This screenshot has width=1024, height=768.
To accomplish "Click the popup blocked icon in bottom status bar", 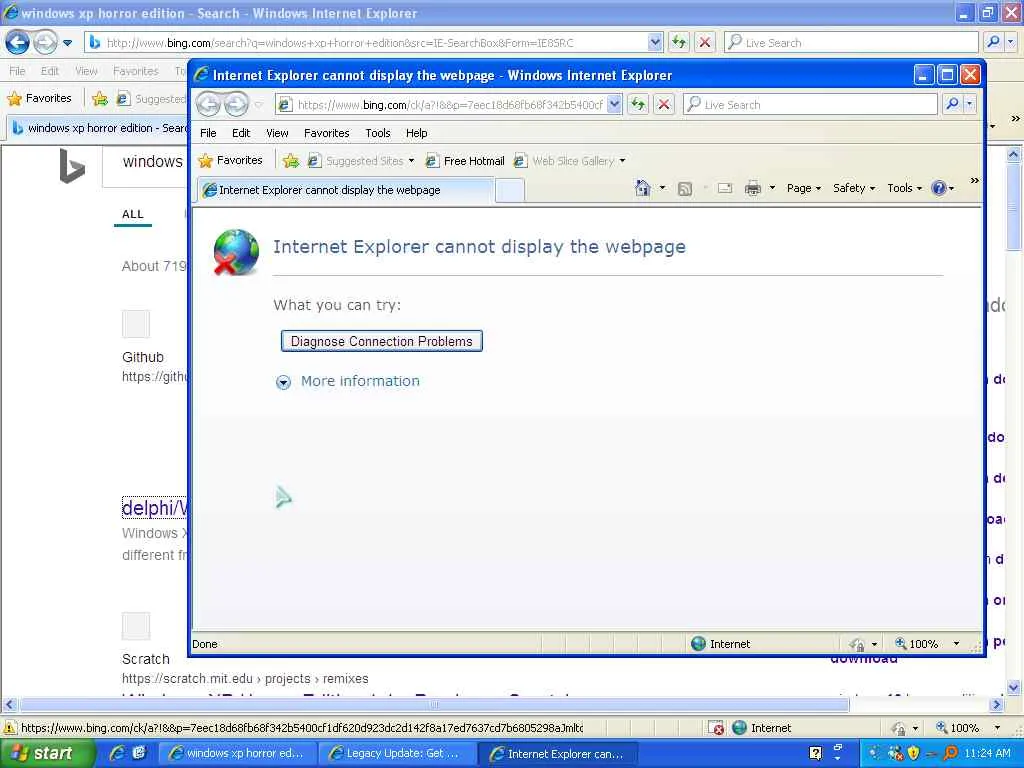I will (x=716, y=728).
